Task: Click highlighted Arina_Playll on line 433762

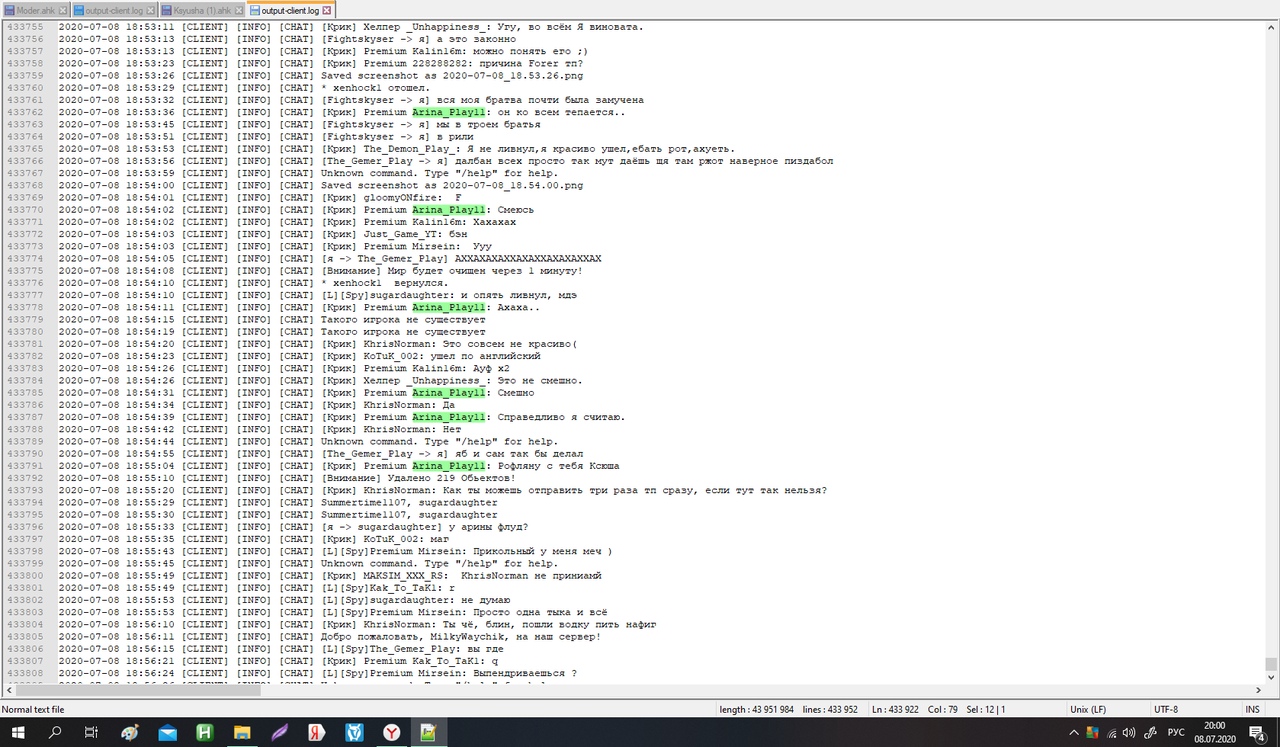Action: click(x=449, y=112)
